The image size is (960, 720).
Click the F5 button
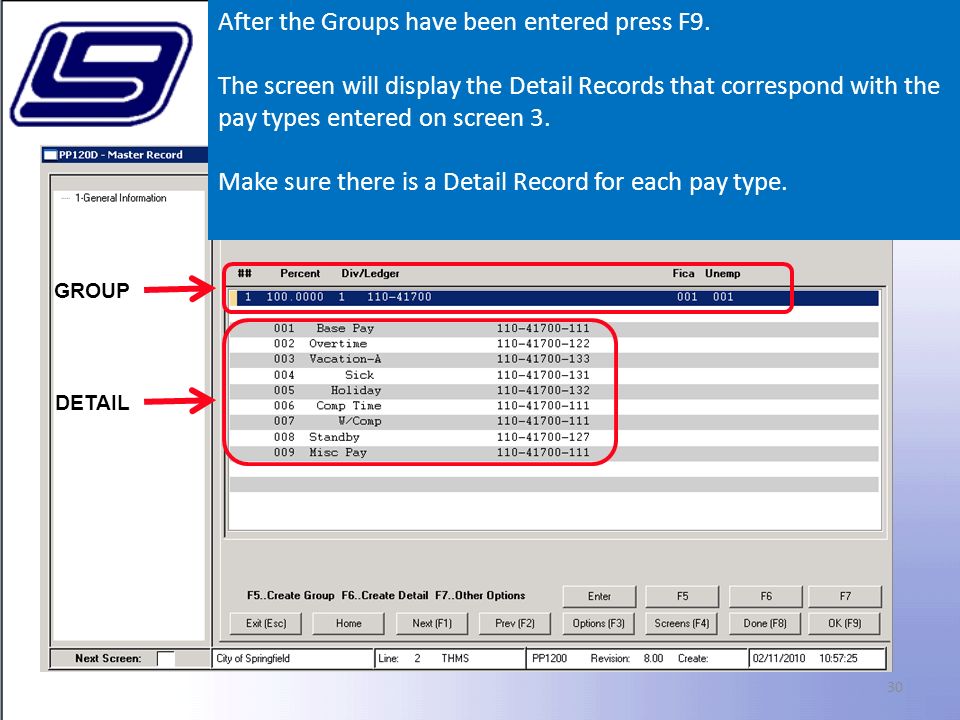click(682, 596)
